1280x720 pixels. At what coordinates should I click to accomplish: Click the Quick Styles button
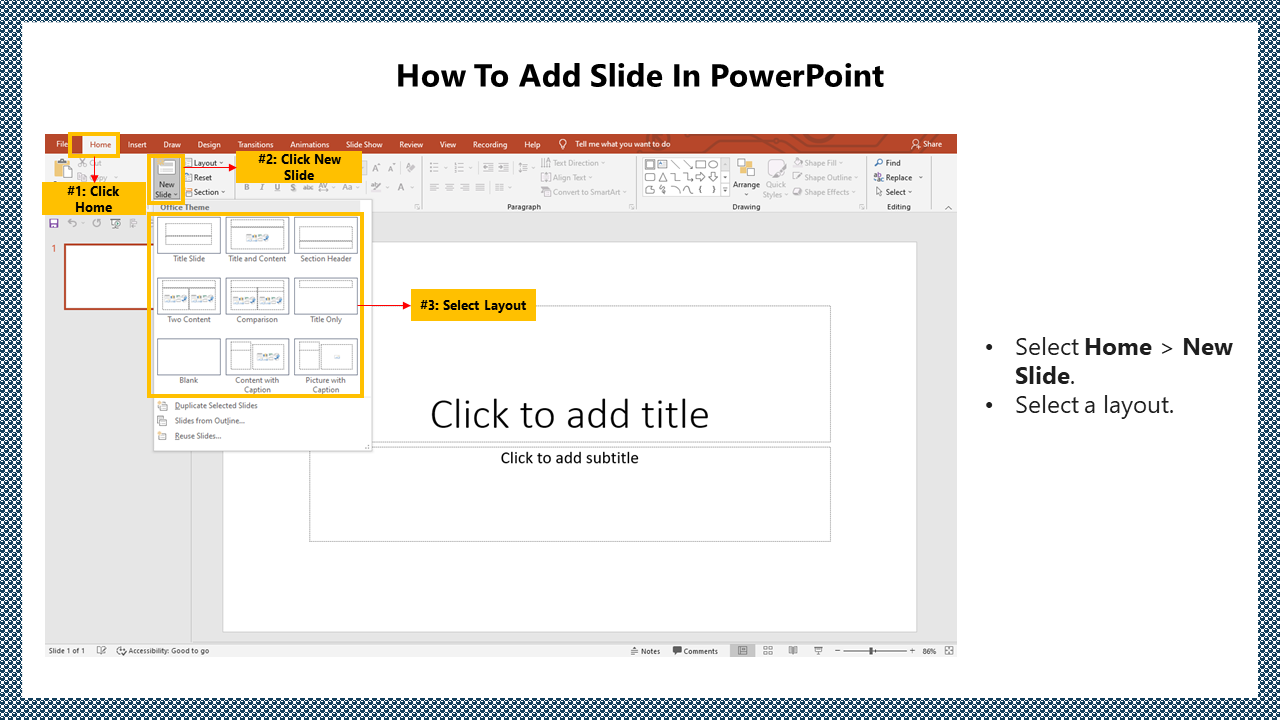pos(776,178)
